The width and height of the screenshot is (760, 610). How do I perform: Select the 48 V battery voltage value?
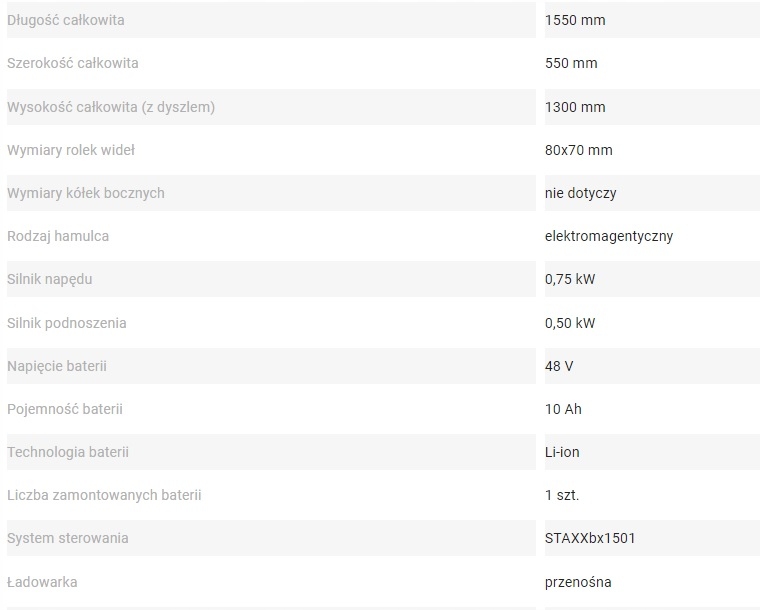click(559, 366)
